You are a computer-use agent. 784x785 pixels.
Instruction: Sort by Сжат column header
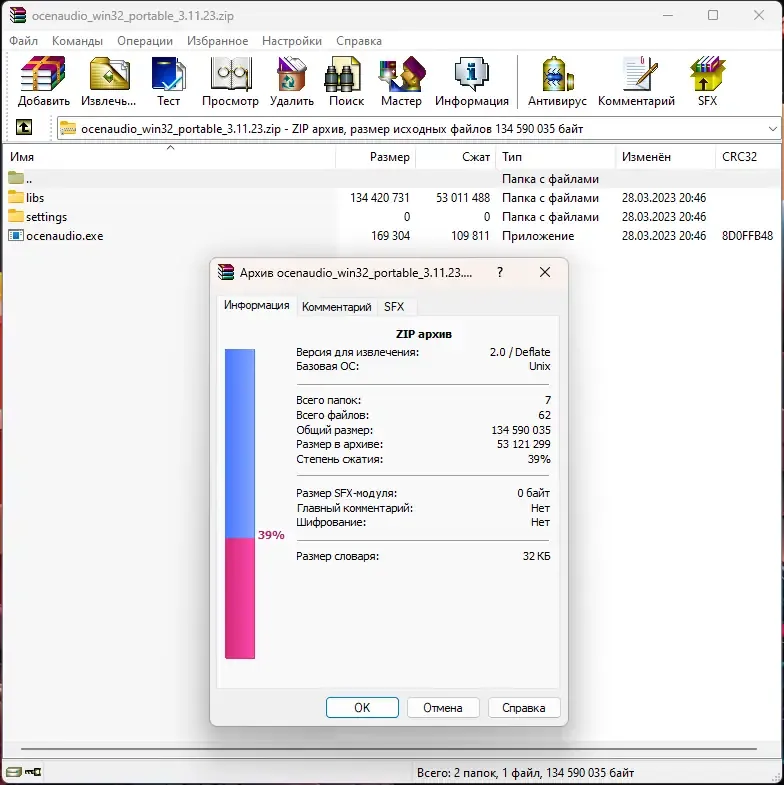456,157
